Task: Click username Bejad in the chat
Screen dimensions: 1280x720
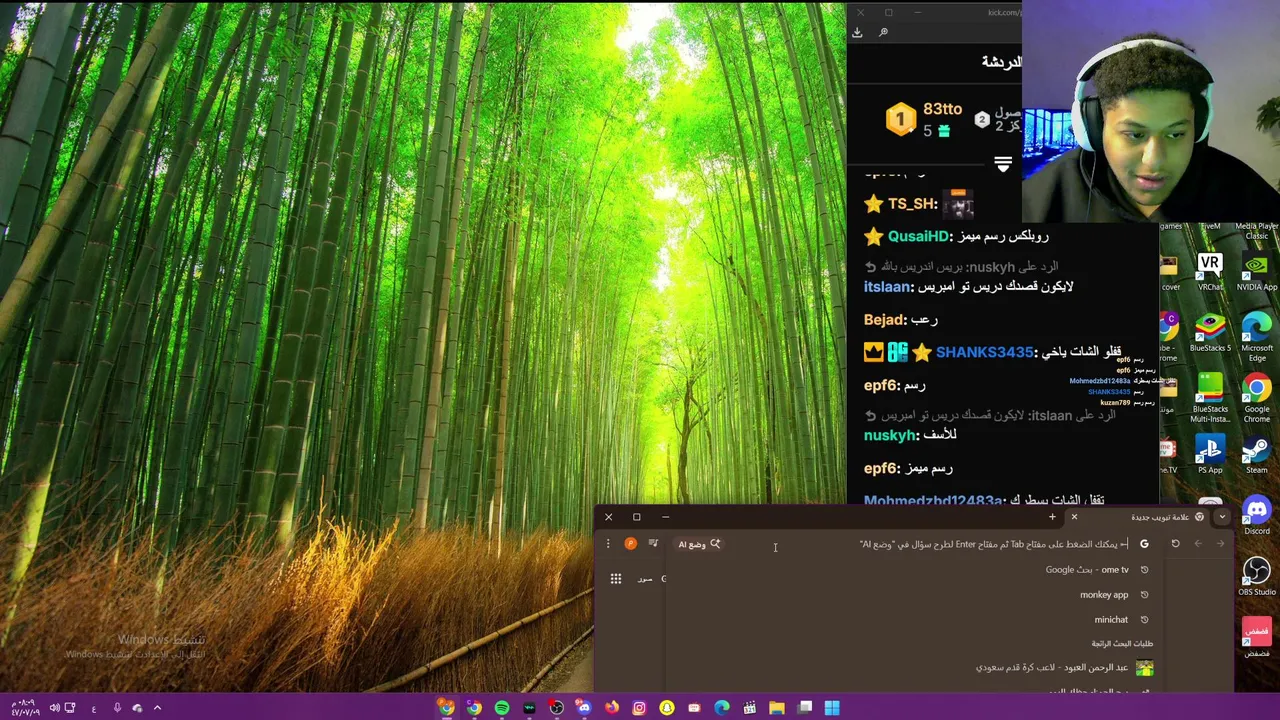Action: 884,319
